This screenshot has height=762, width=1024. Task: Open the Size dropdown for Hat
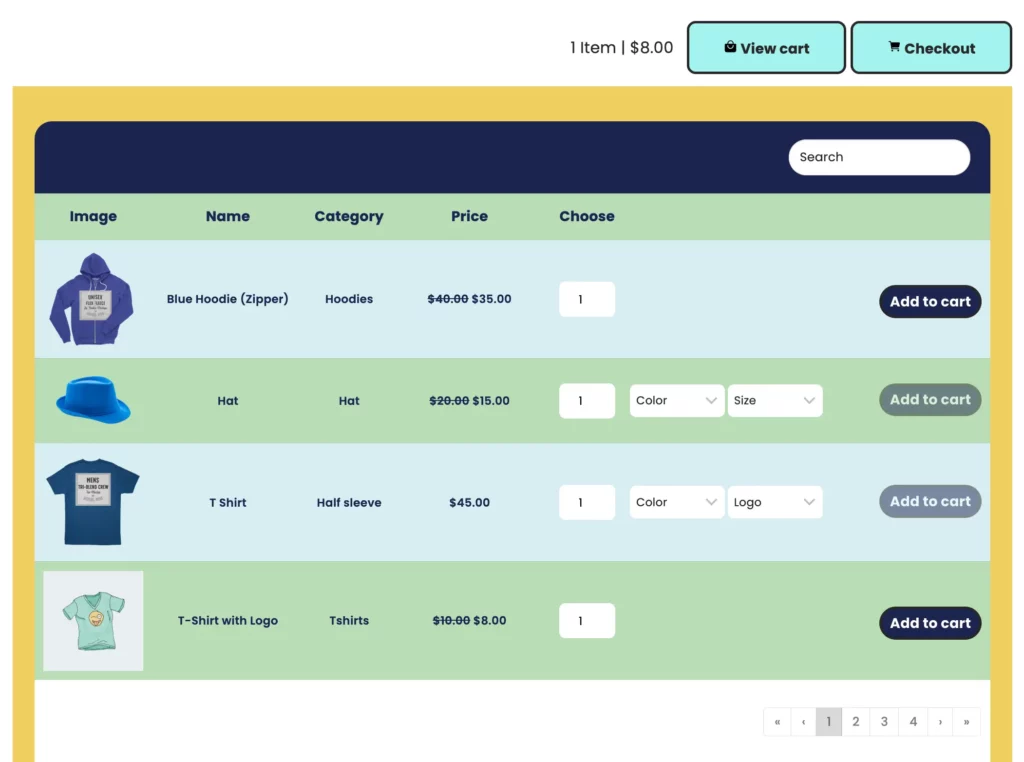(775, 400)
